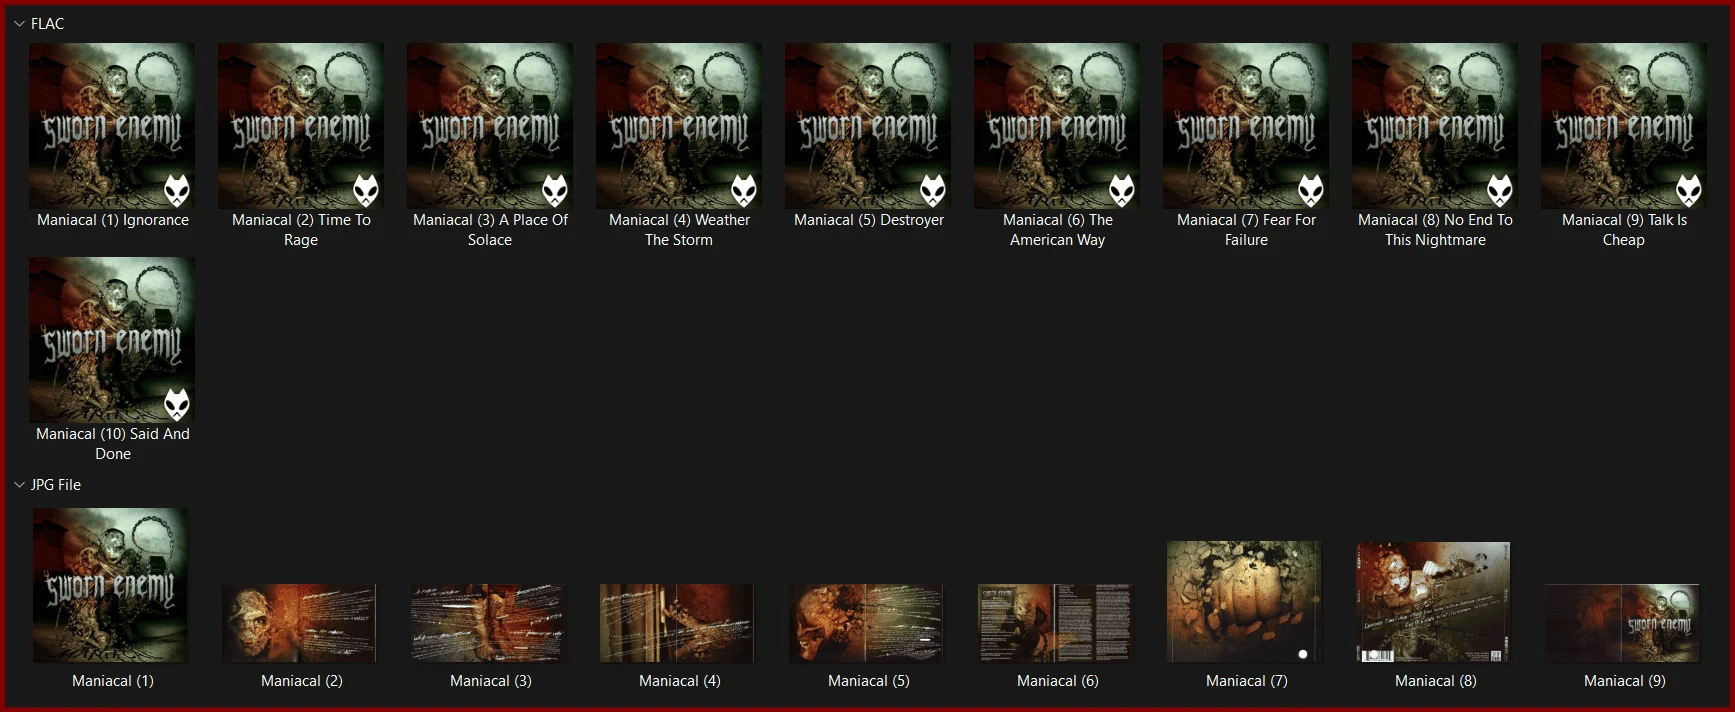The width and height of the screenshot is (1735, 712).
Task: Select Maniacal (6) The American Way thumbnail
Action: [x=1057, y=126]
